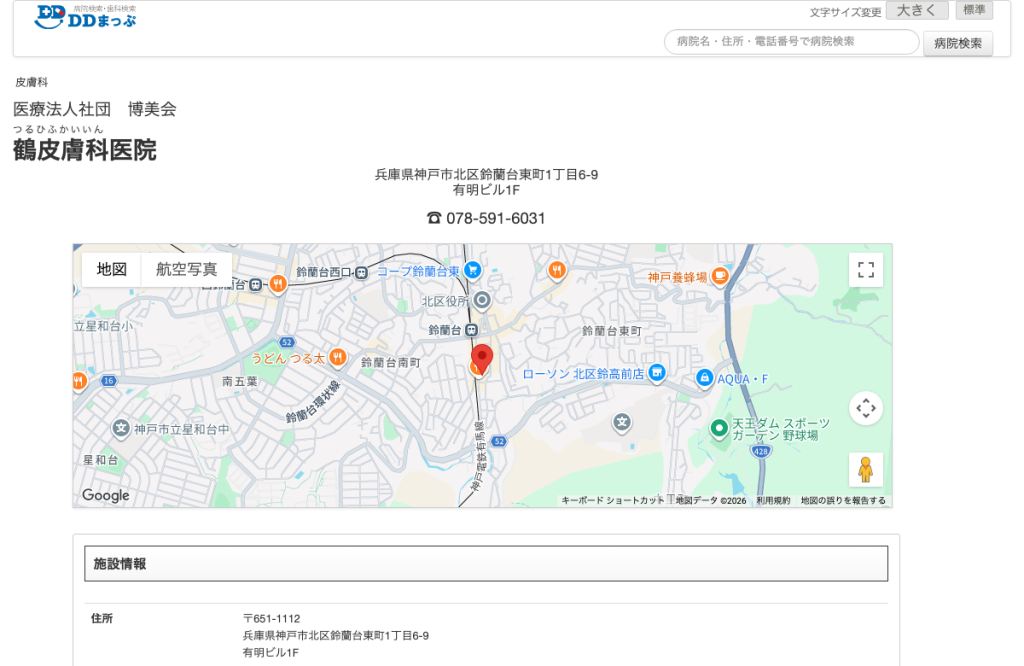Open 利用規約 map terms link
Viewport: 1024px width, 666px height.
coord(773,500)
